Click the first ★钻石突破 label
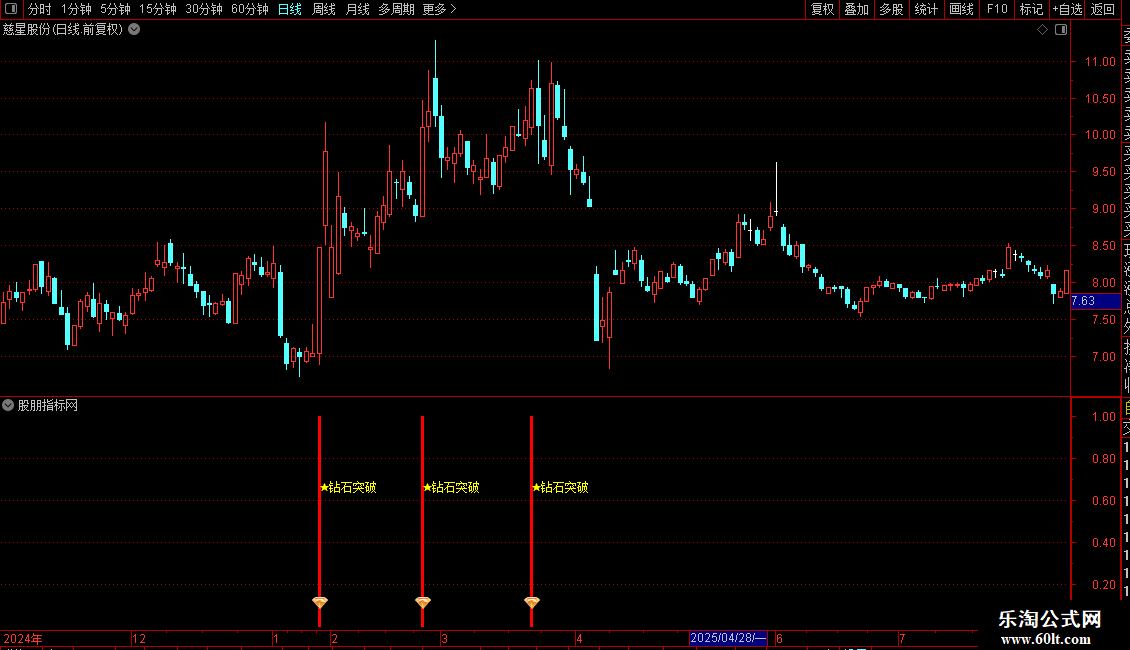1130x650 pixels. click(x=348, y=487)
